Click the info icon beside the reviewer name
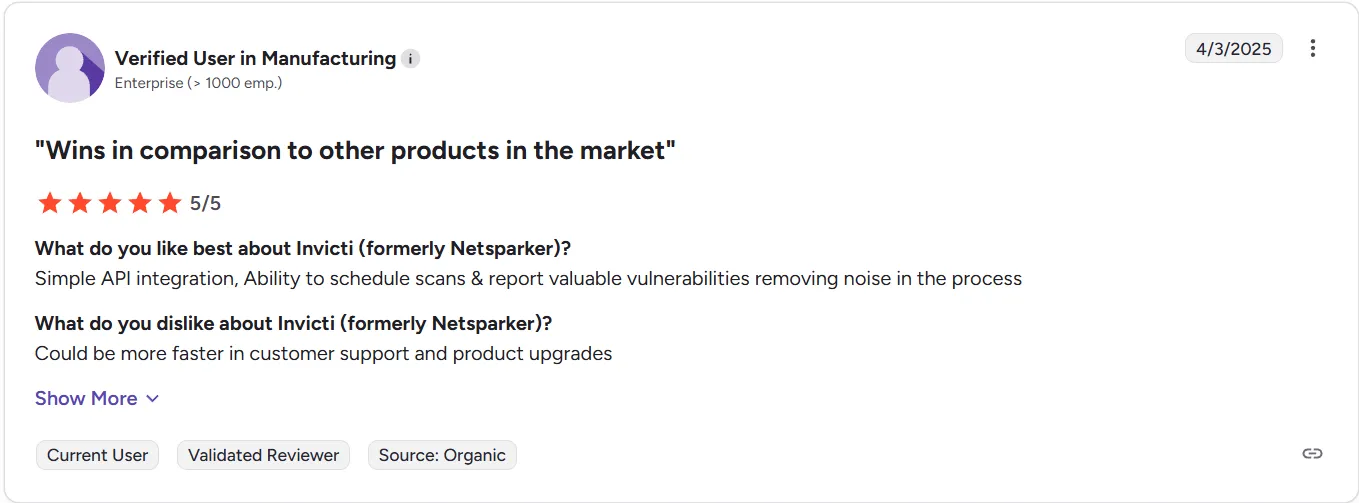 411,59
